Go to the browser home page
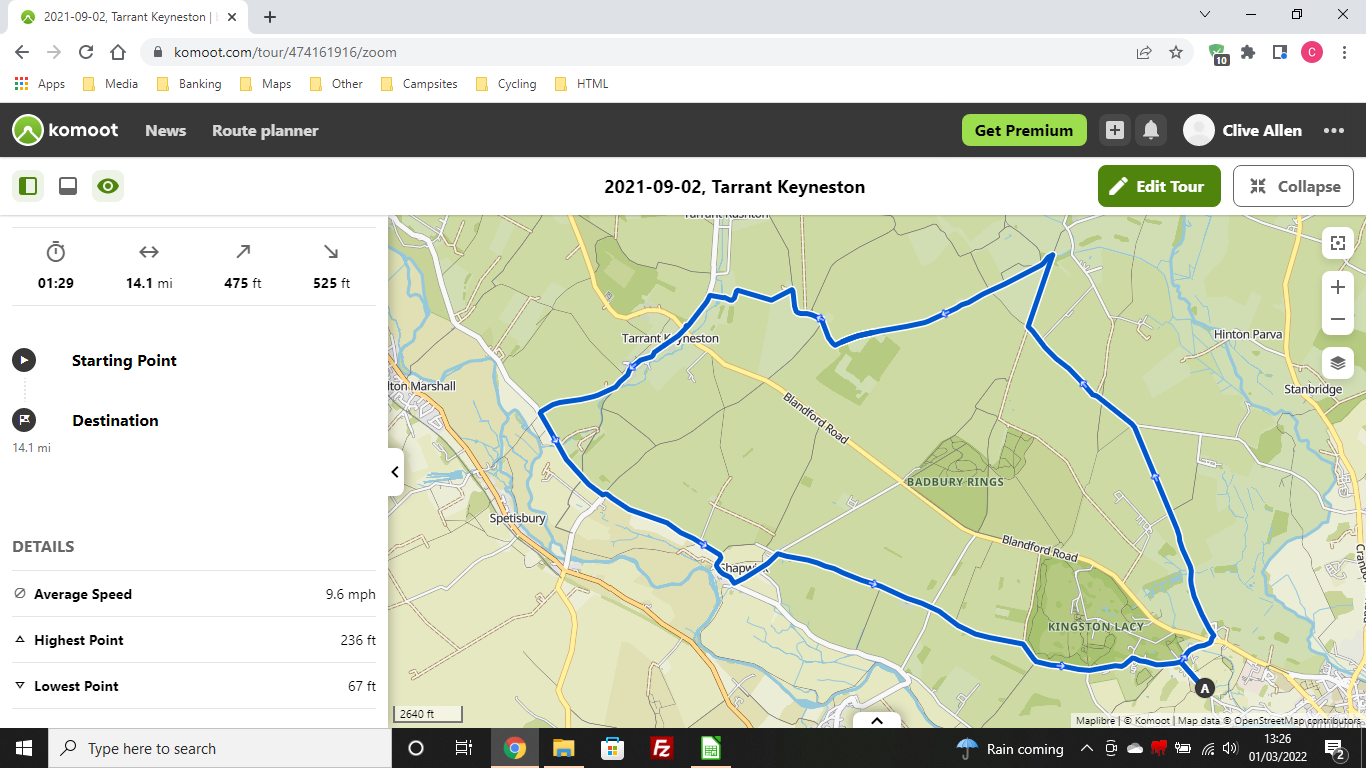Image resolution: width=1366 pixels, height=768 pixels. [118, 52]
